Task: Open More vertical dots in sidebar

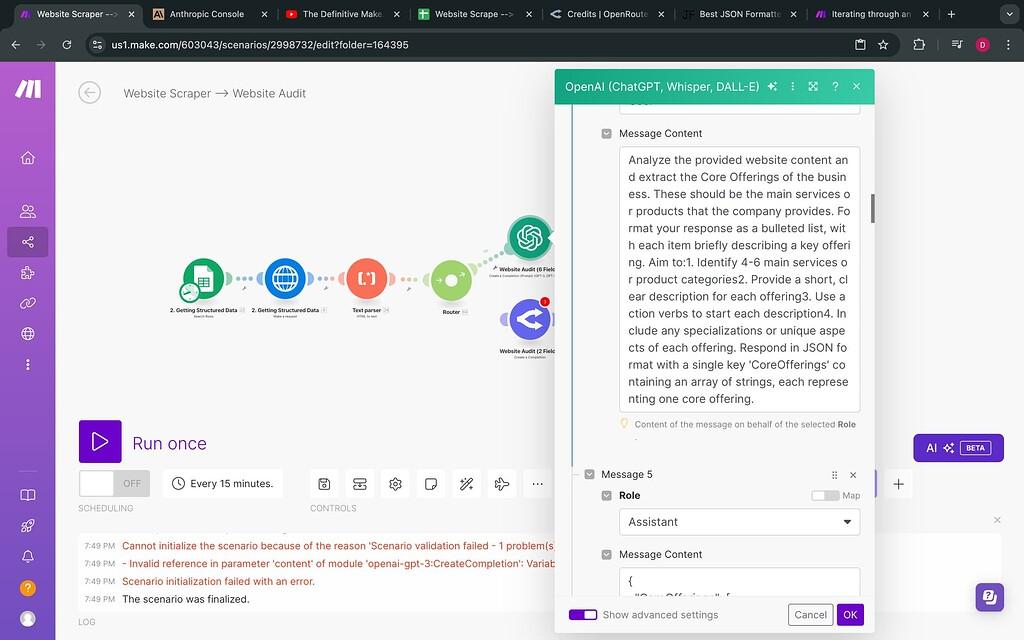Action: click(27, 364)
